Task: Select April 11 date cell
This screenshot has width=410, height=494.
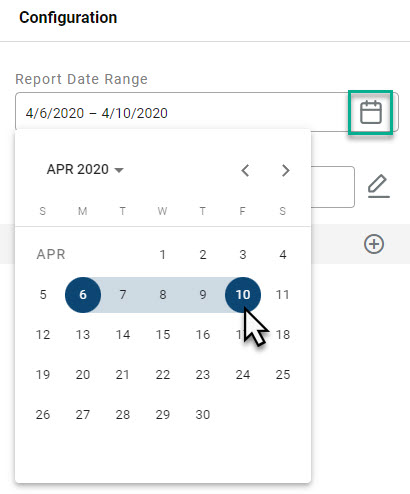Action: click(x=283, y=295)
